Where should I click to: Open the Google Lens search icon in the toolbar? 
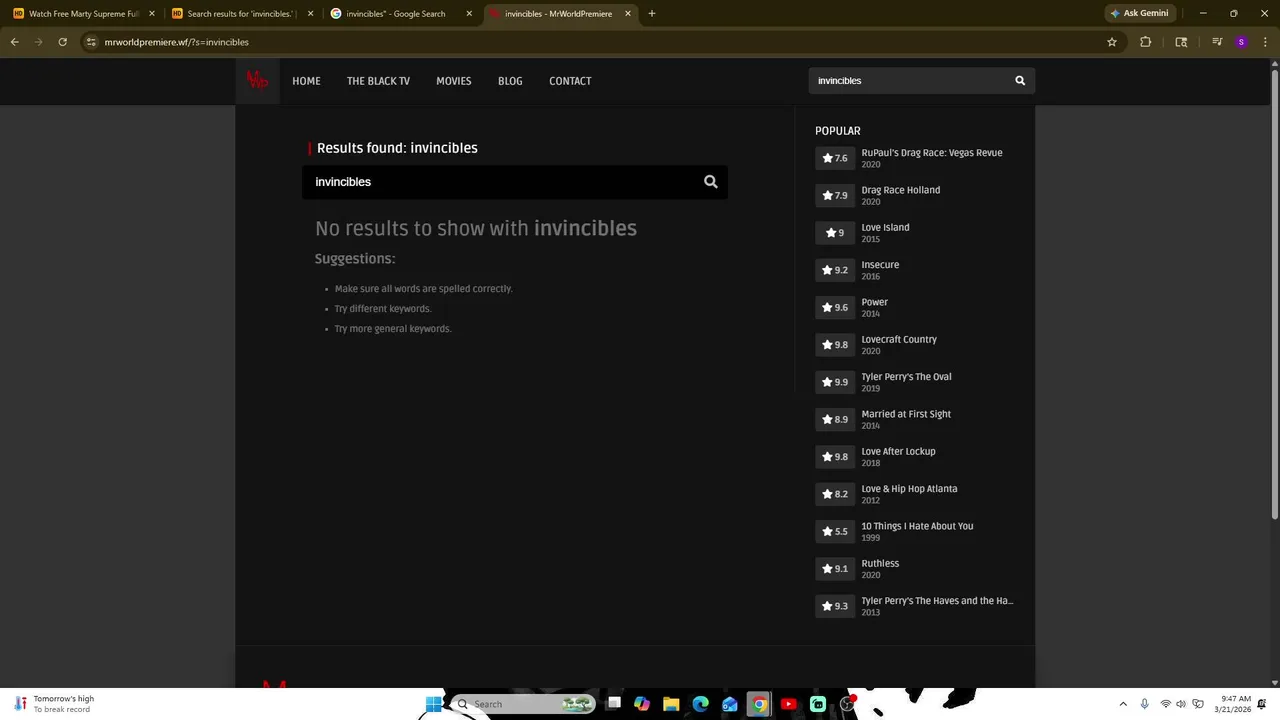(1181, 42)
